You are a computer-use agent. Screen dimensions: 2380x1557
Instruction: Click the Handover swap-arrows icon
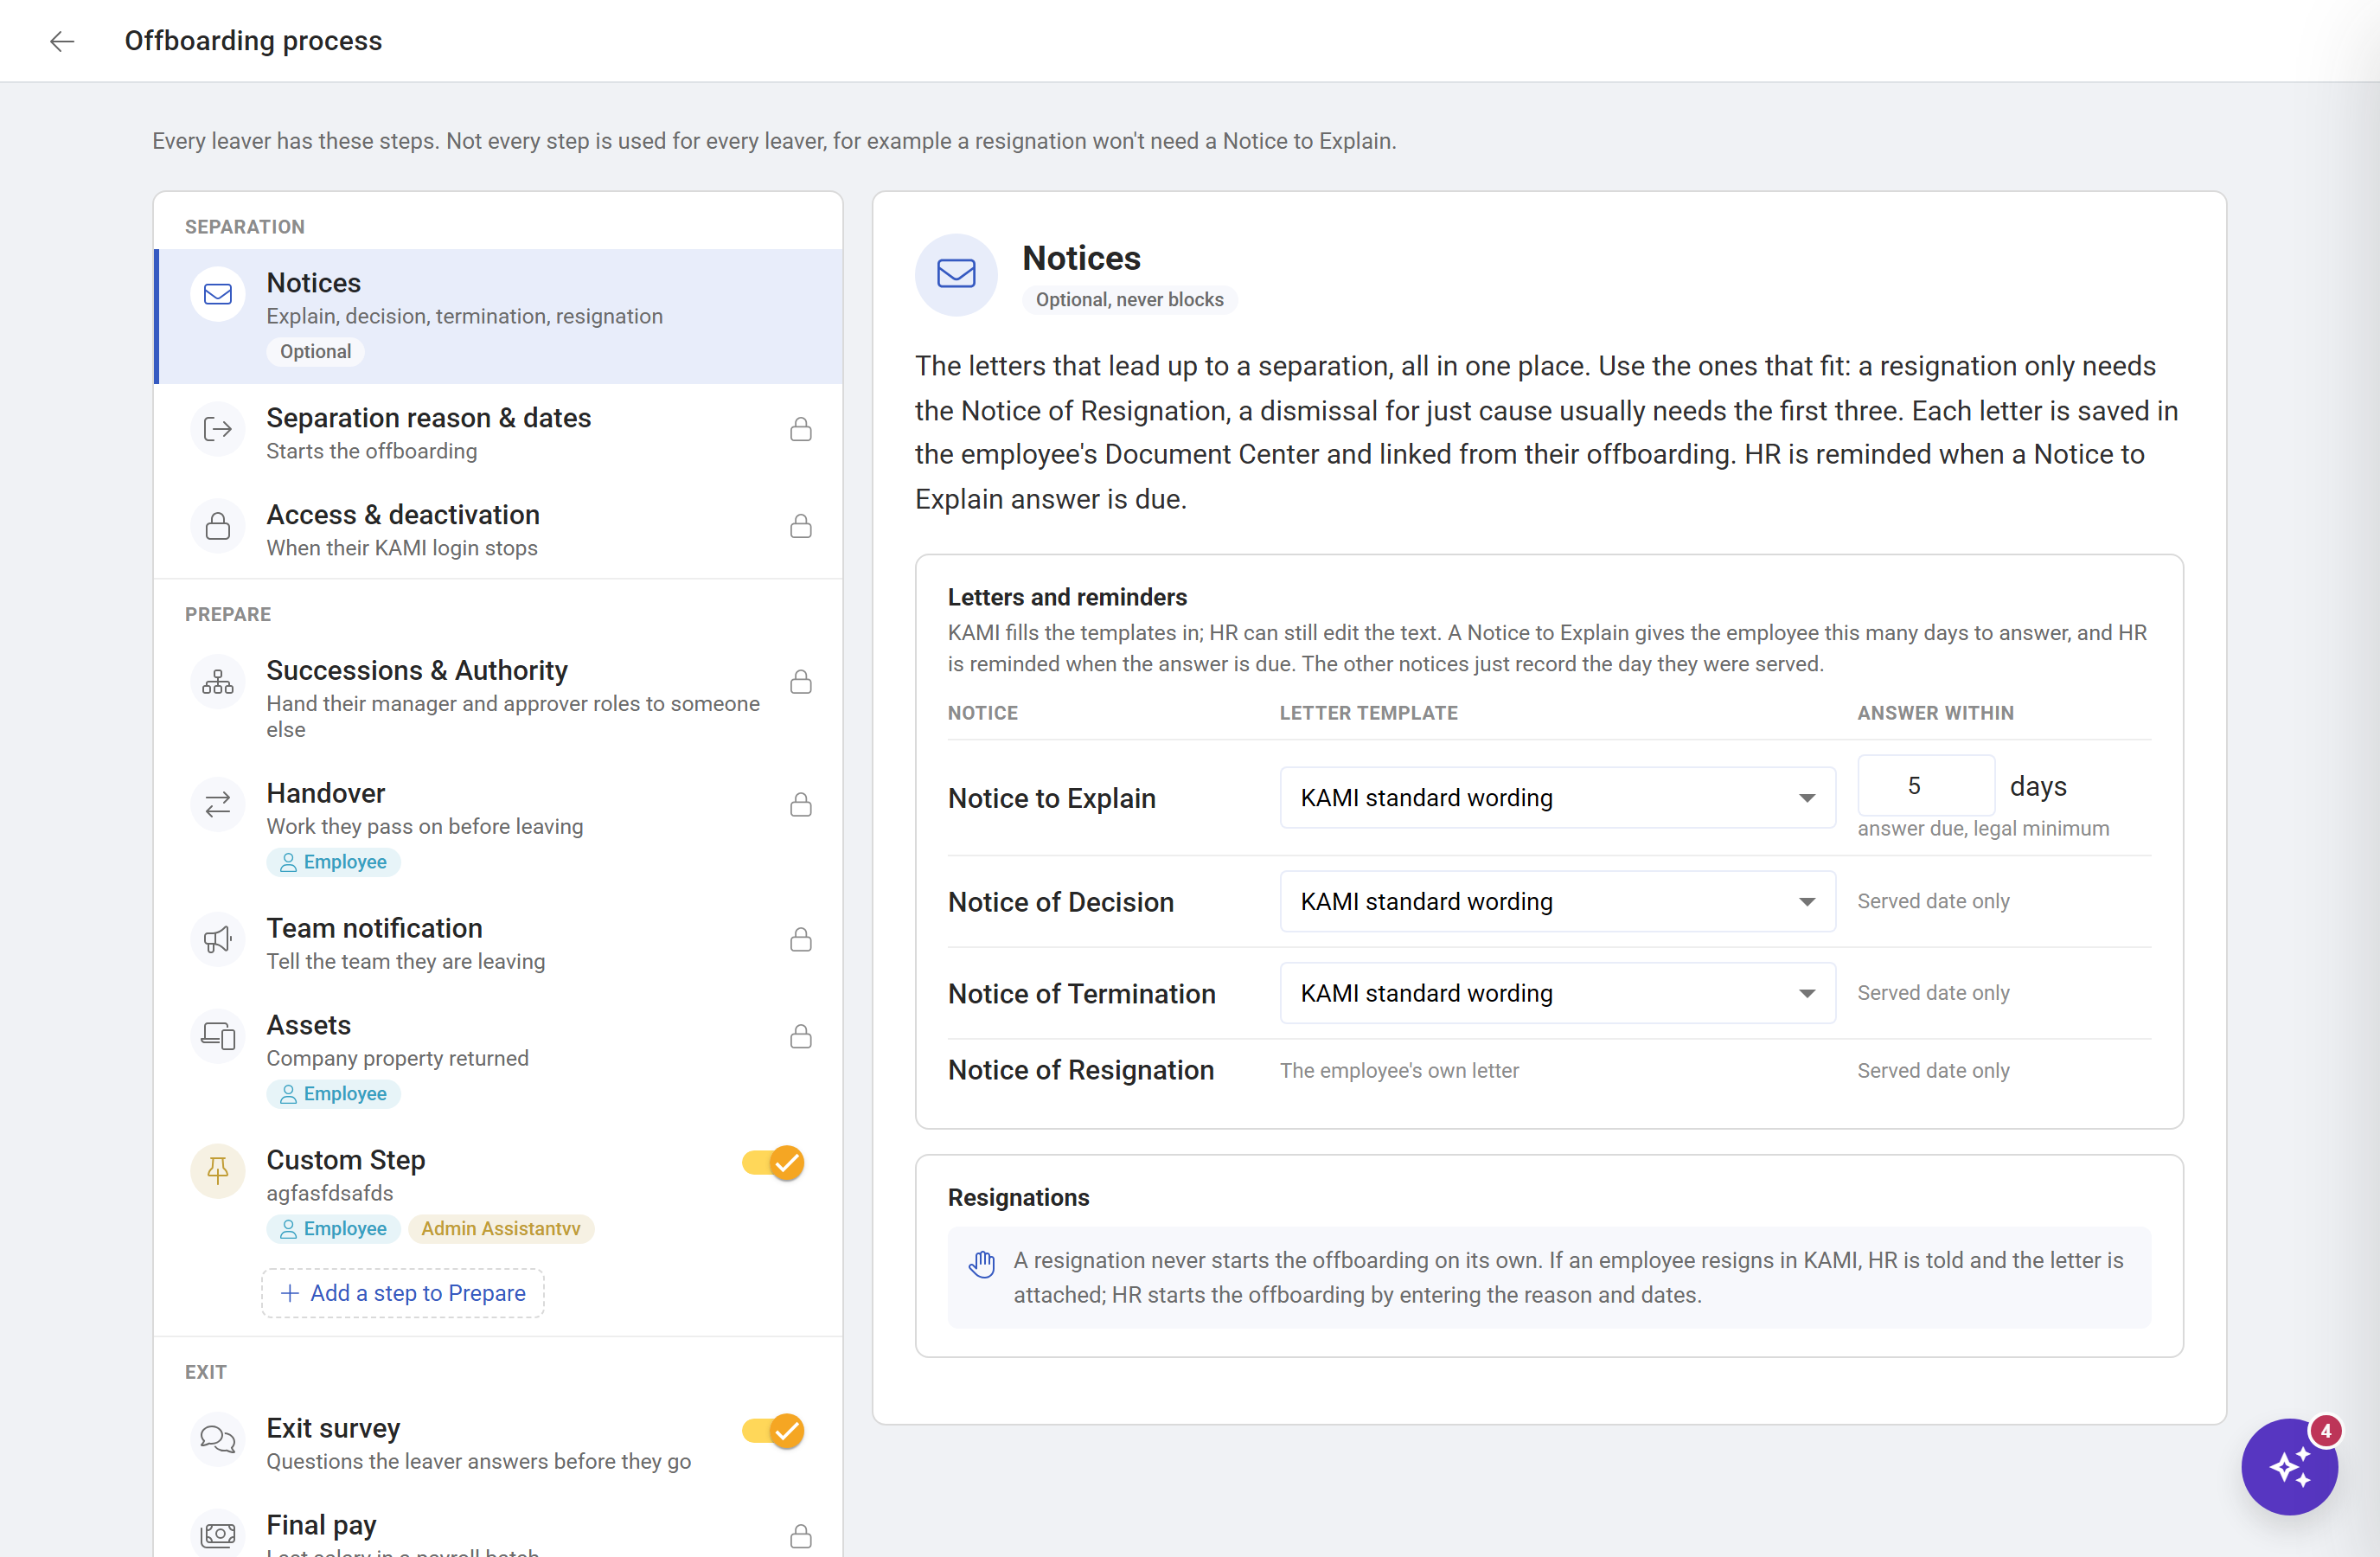click(x=218, y=805)
